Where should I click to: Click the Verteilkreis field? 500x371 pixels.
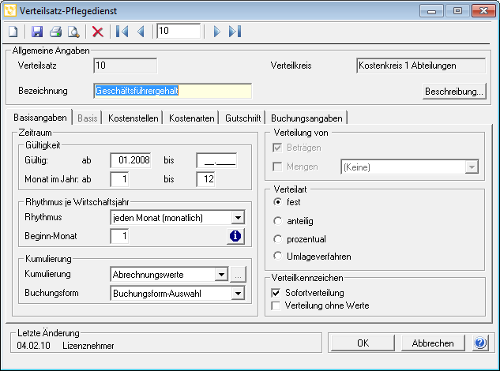coord(421,65)
